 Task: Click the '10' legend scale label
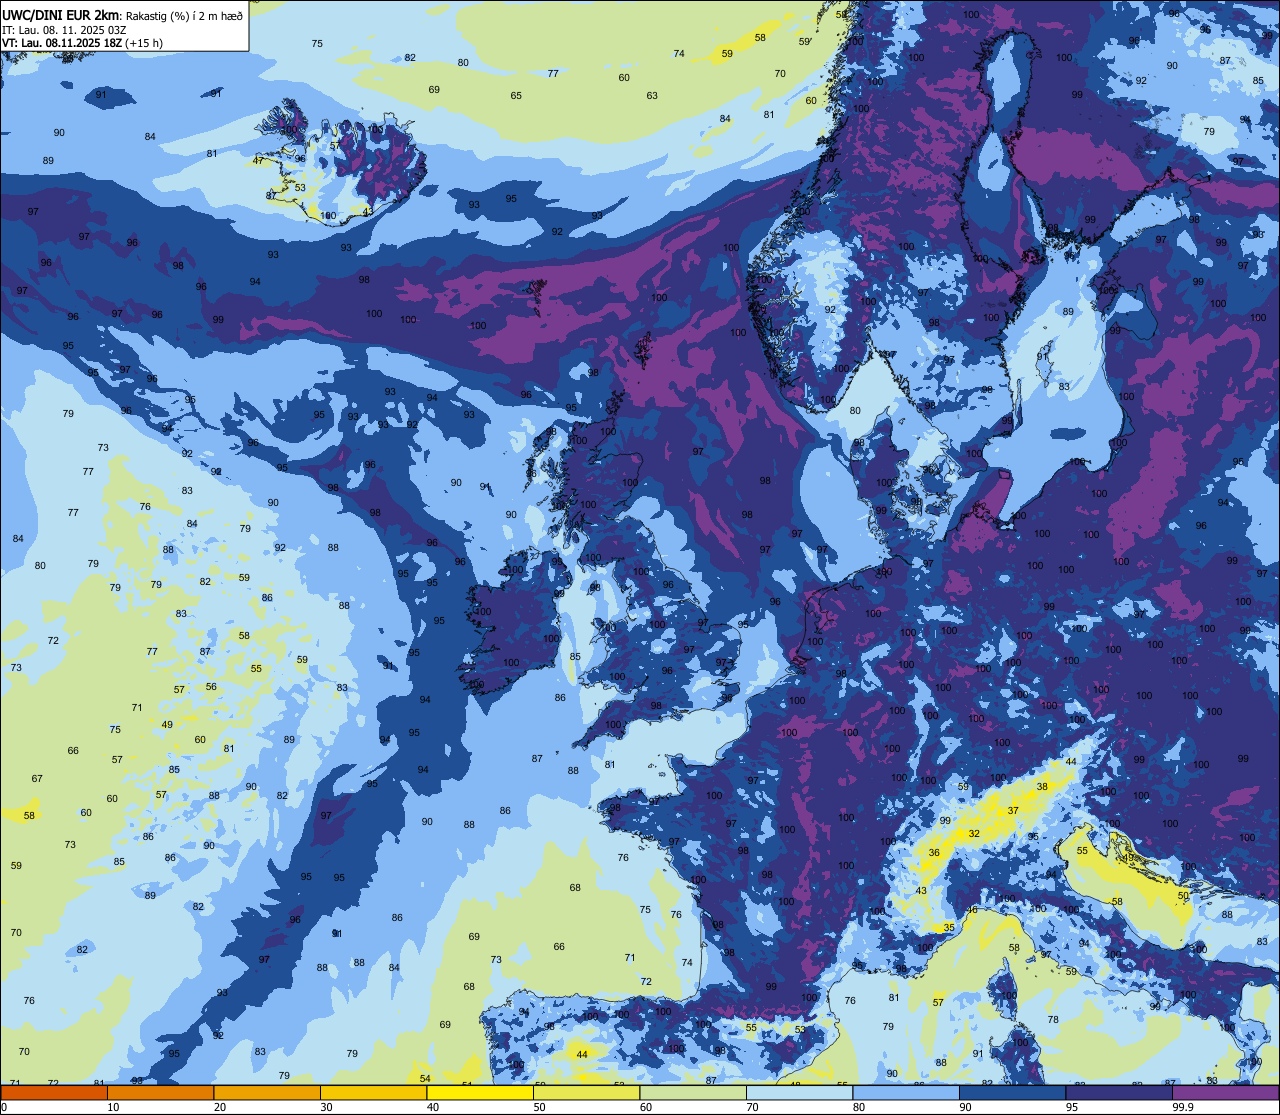(x=113, y=1106)
